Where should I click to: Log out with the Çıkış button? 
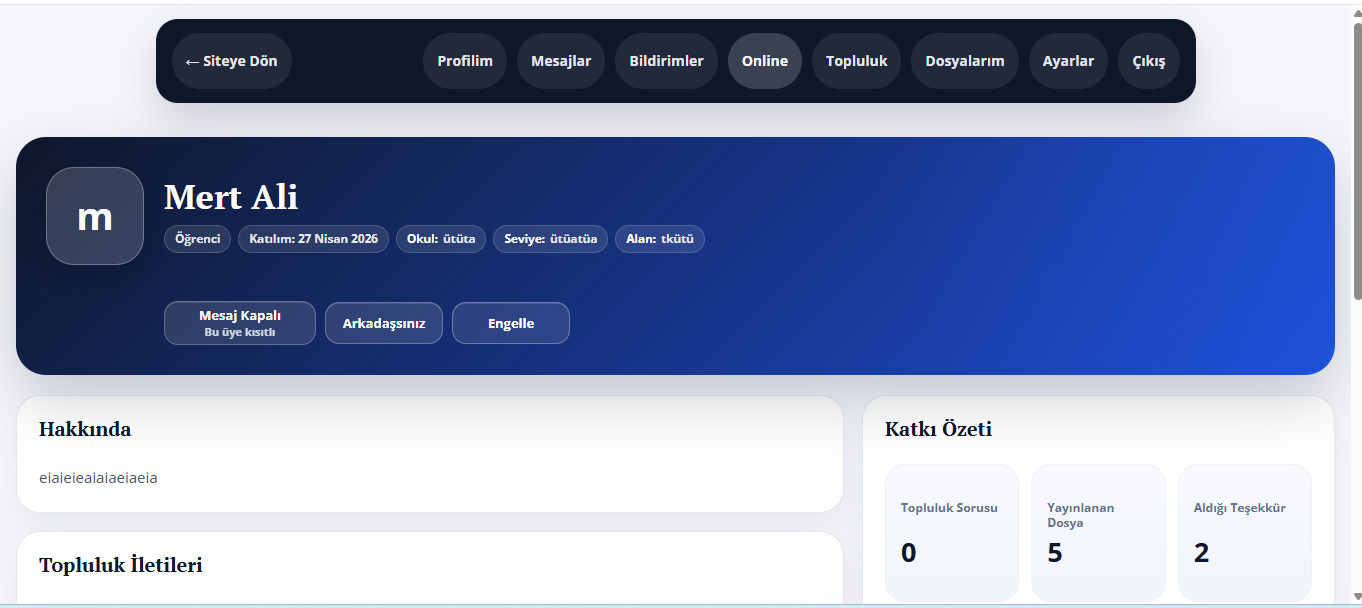pyautogui.click(x=1149, y=61)
